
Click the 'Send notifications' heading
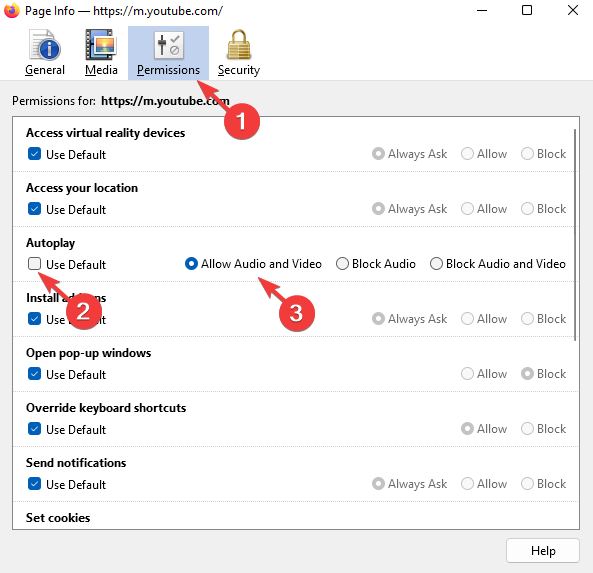pos(76,463)
